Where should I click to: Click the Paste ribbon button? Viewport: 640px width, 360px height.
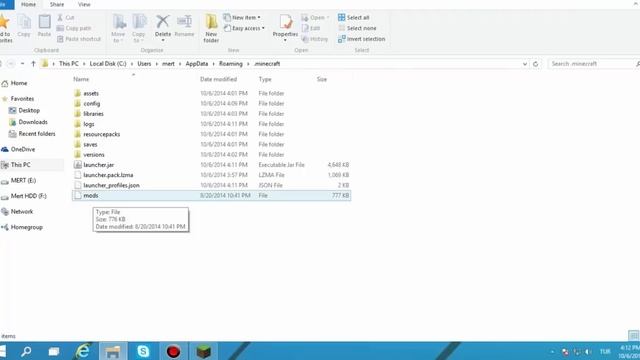click(x=44, y=26)
